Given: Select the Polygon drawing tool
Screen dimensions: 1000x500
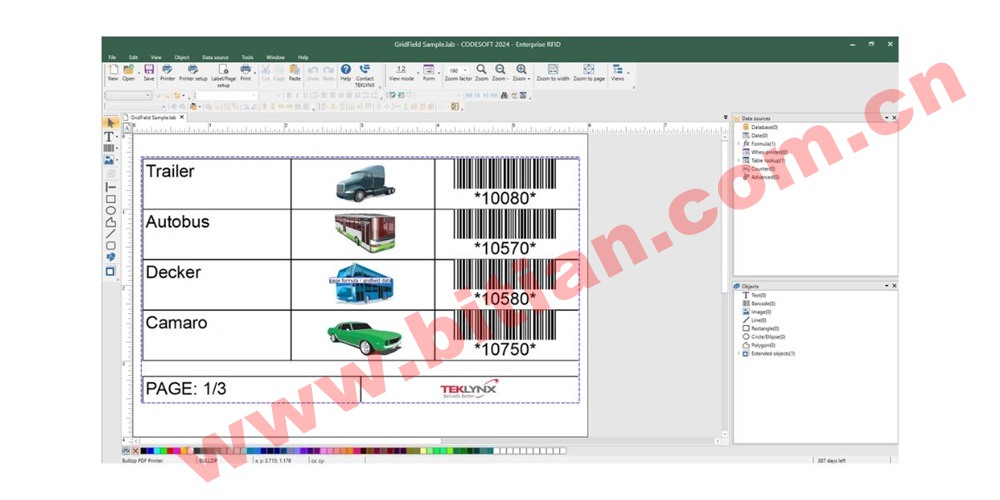Looking at the screenshot, I should 110,222.
